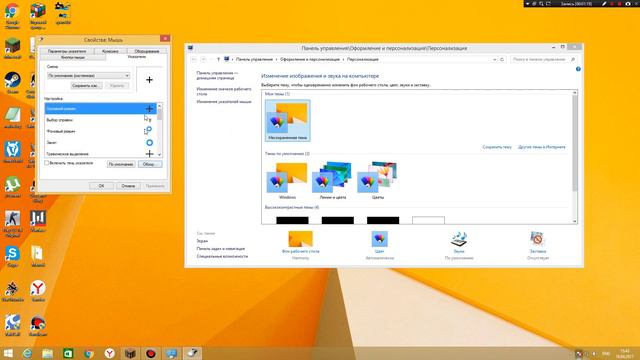
Task: Open Изменение значков рабочего стола link
Action: pyautogui.click(x=224, y=91)
